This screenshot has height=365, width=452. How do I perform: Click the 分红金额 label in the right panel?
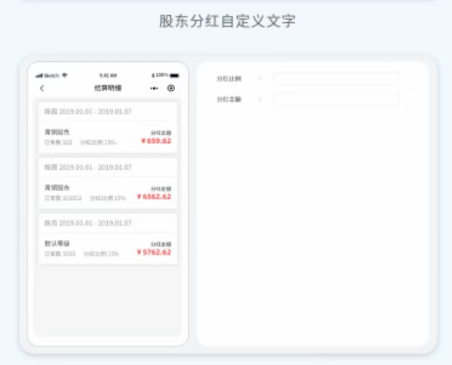pyautogui.click(x=229, y=99)
